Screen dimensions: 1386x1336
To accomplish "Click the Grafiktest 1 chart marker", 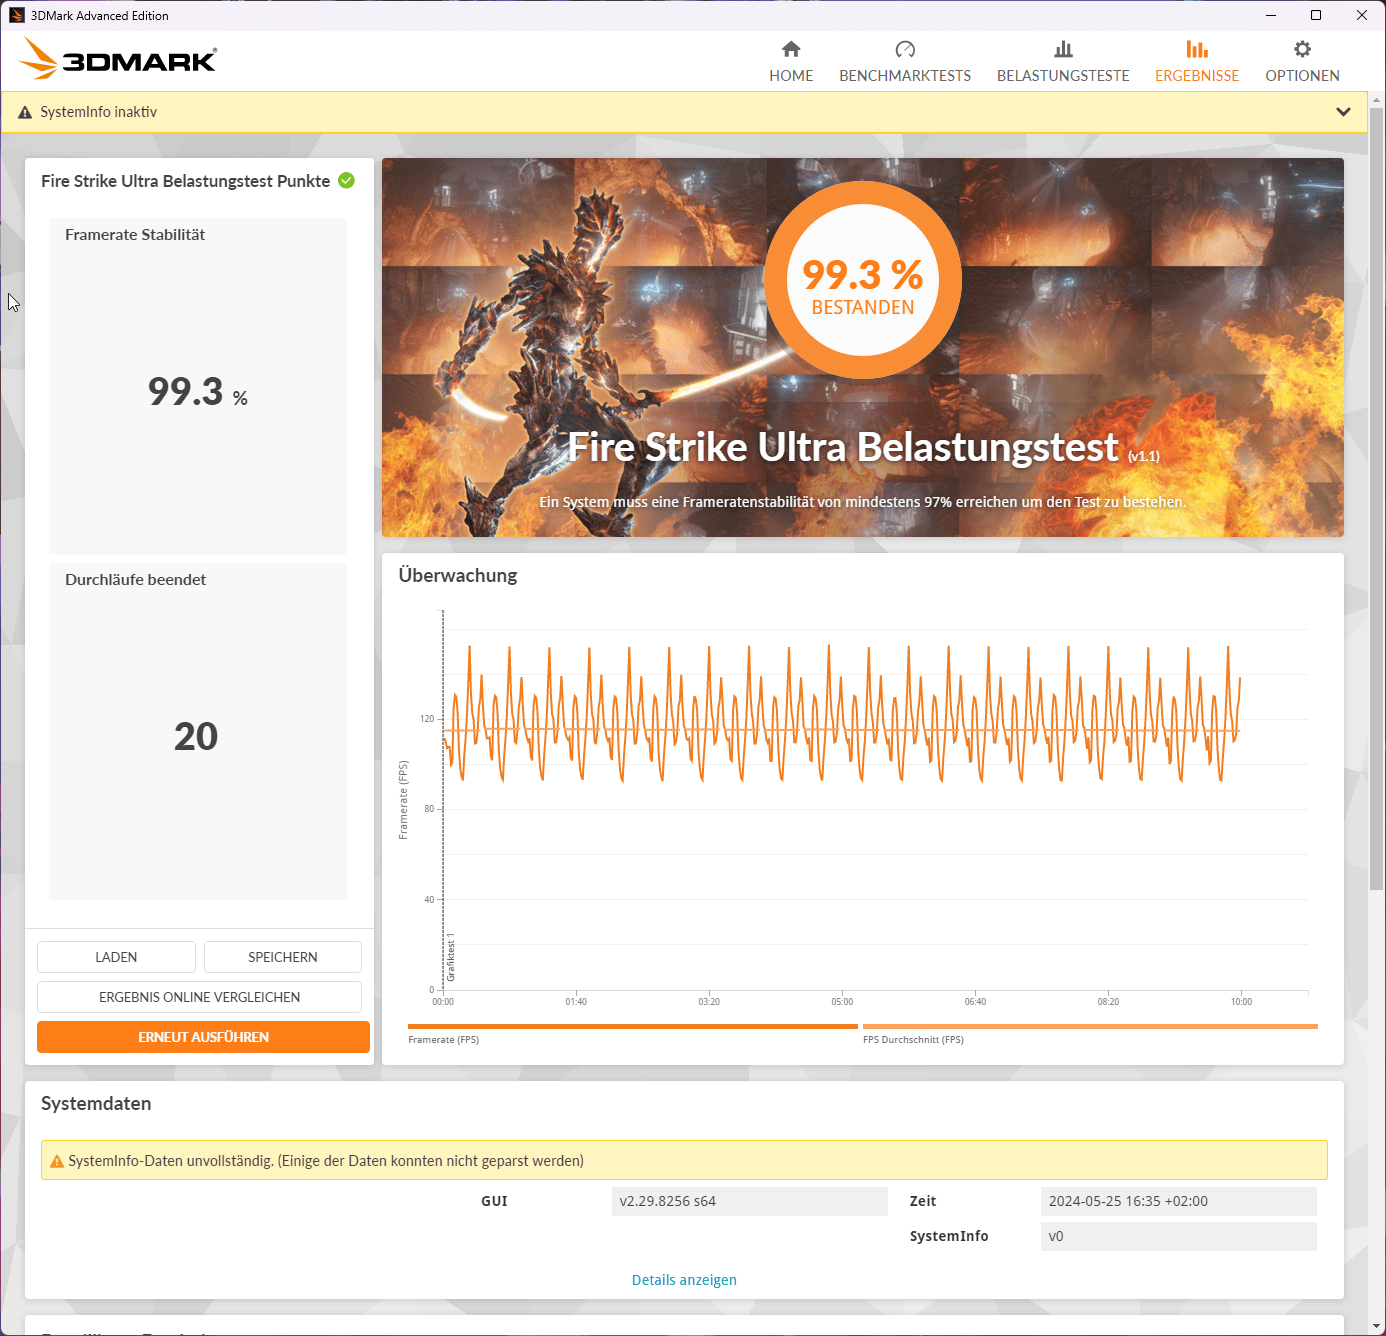I will pos(451,958).
